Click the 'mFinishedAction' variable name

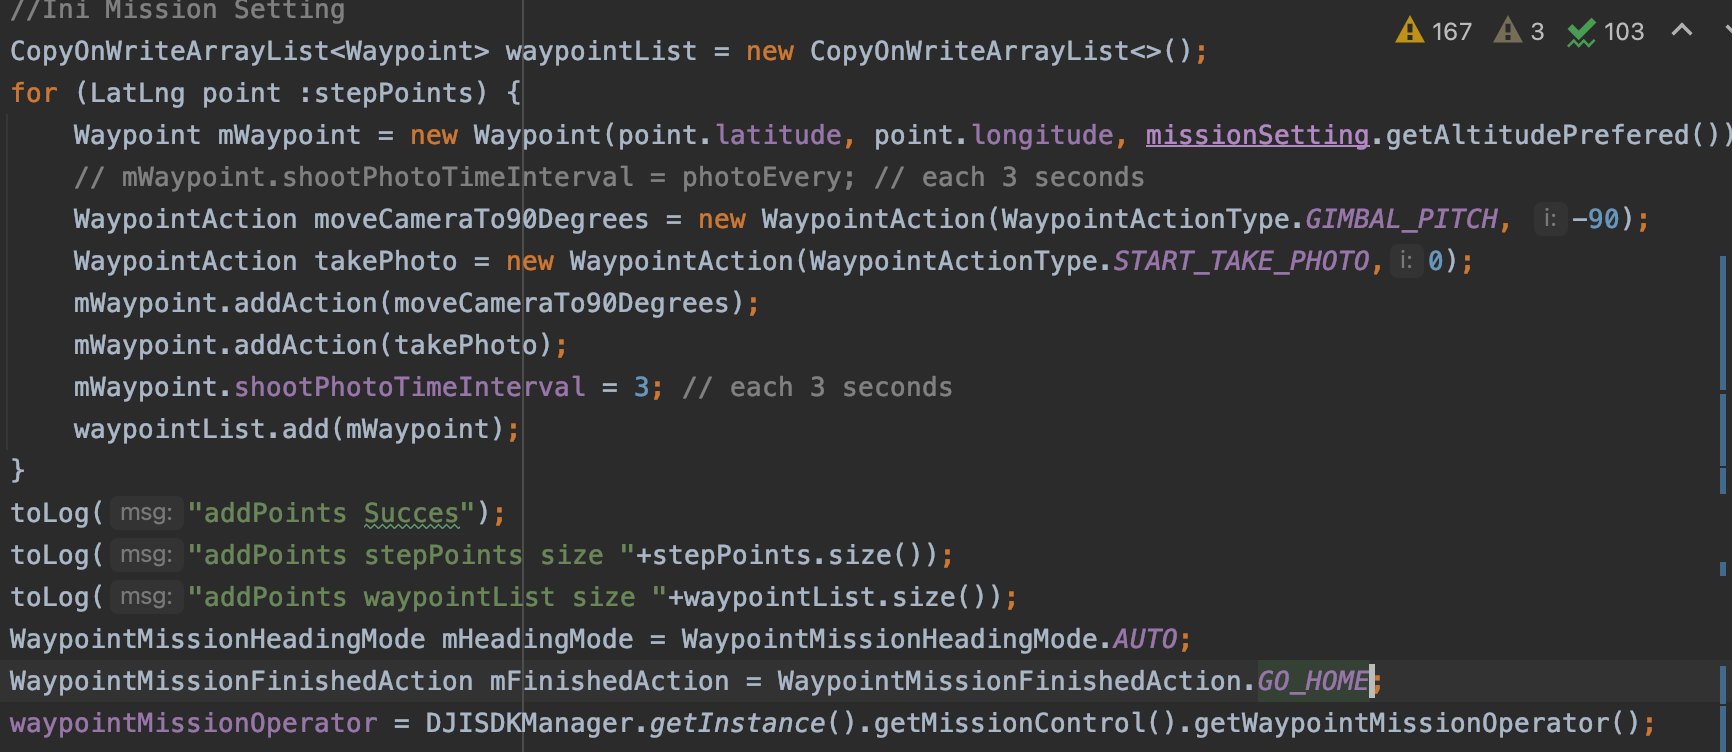coord(609,681)
